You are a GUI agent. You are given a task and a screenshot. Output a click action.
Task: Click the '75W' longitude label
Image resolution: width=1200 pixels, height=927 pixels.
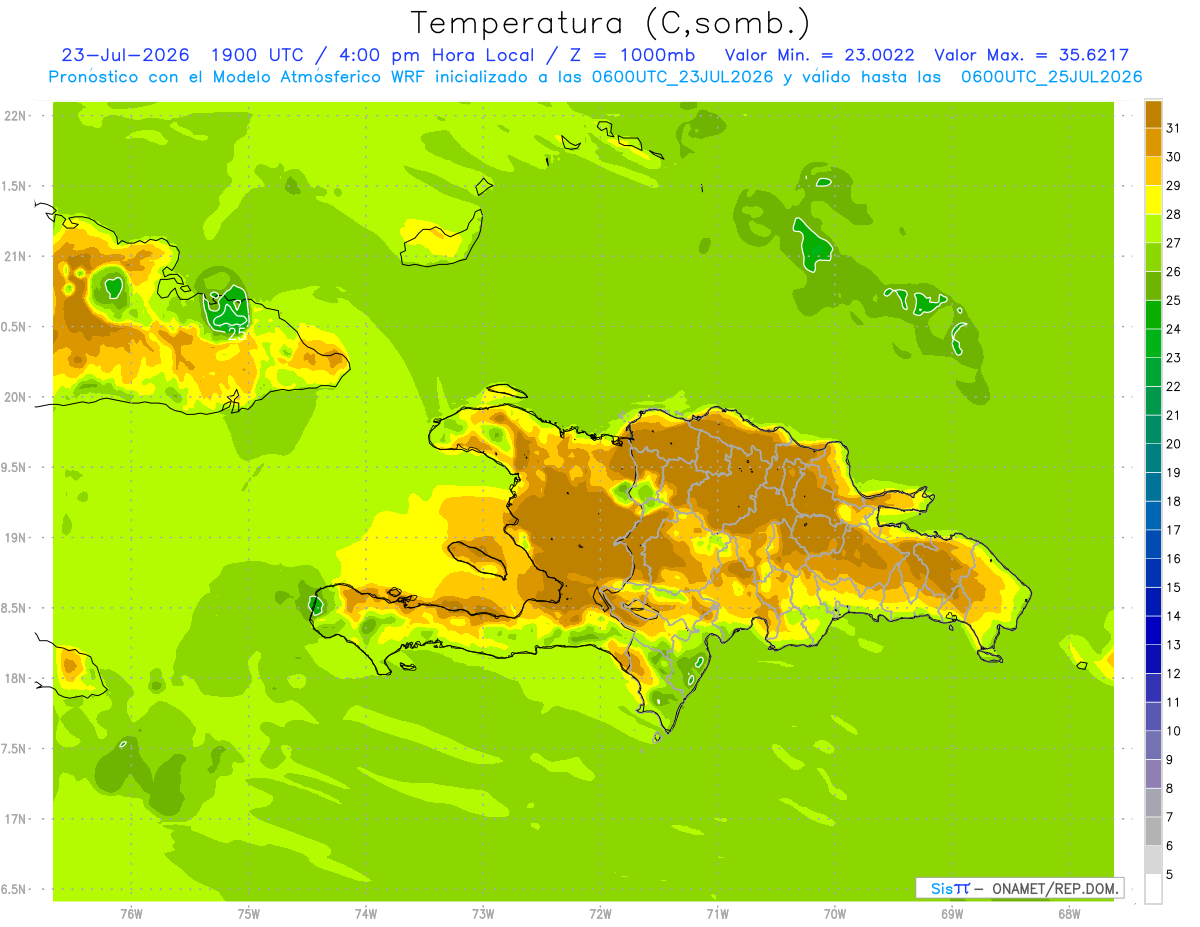click(x=249, y=914)
